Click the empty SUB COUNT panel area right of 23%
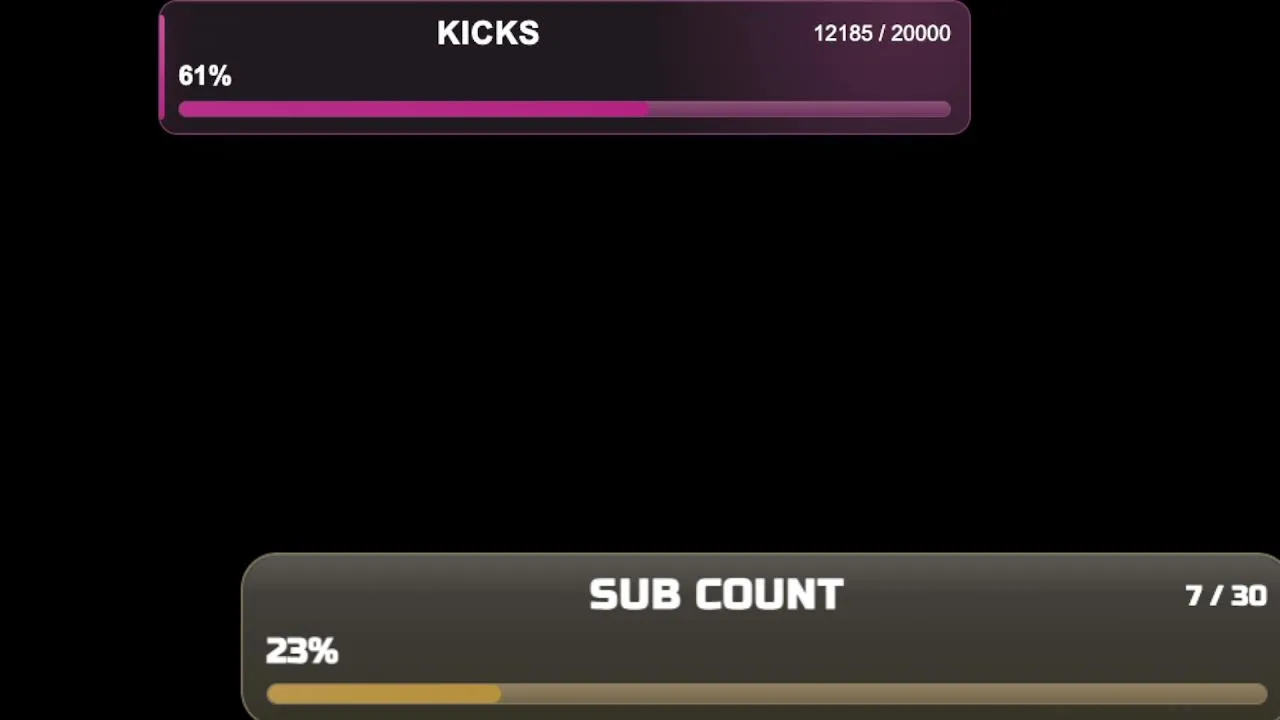Image resolution: width=1280 pixels, height=720 pixels. (760, 651)
